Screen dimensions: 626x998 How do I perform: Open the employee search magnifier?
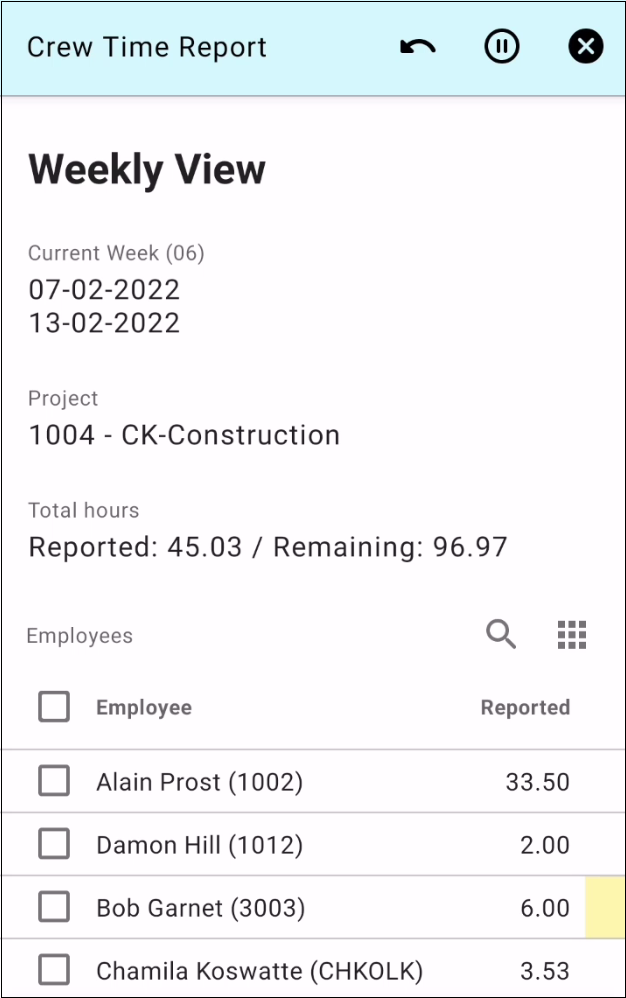coord(501,634)
